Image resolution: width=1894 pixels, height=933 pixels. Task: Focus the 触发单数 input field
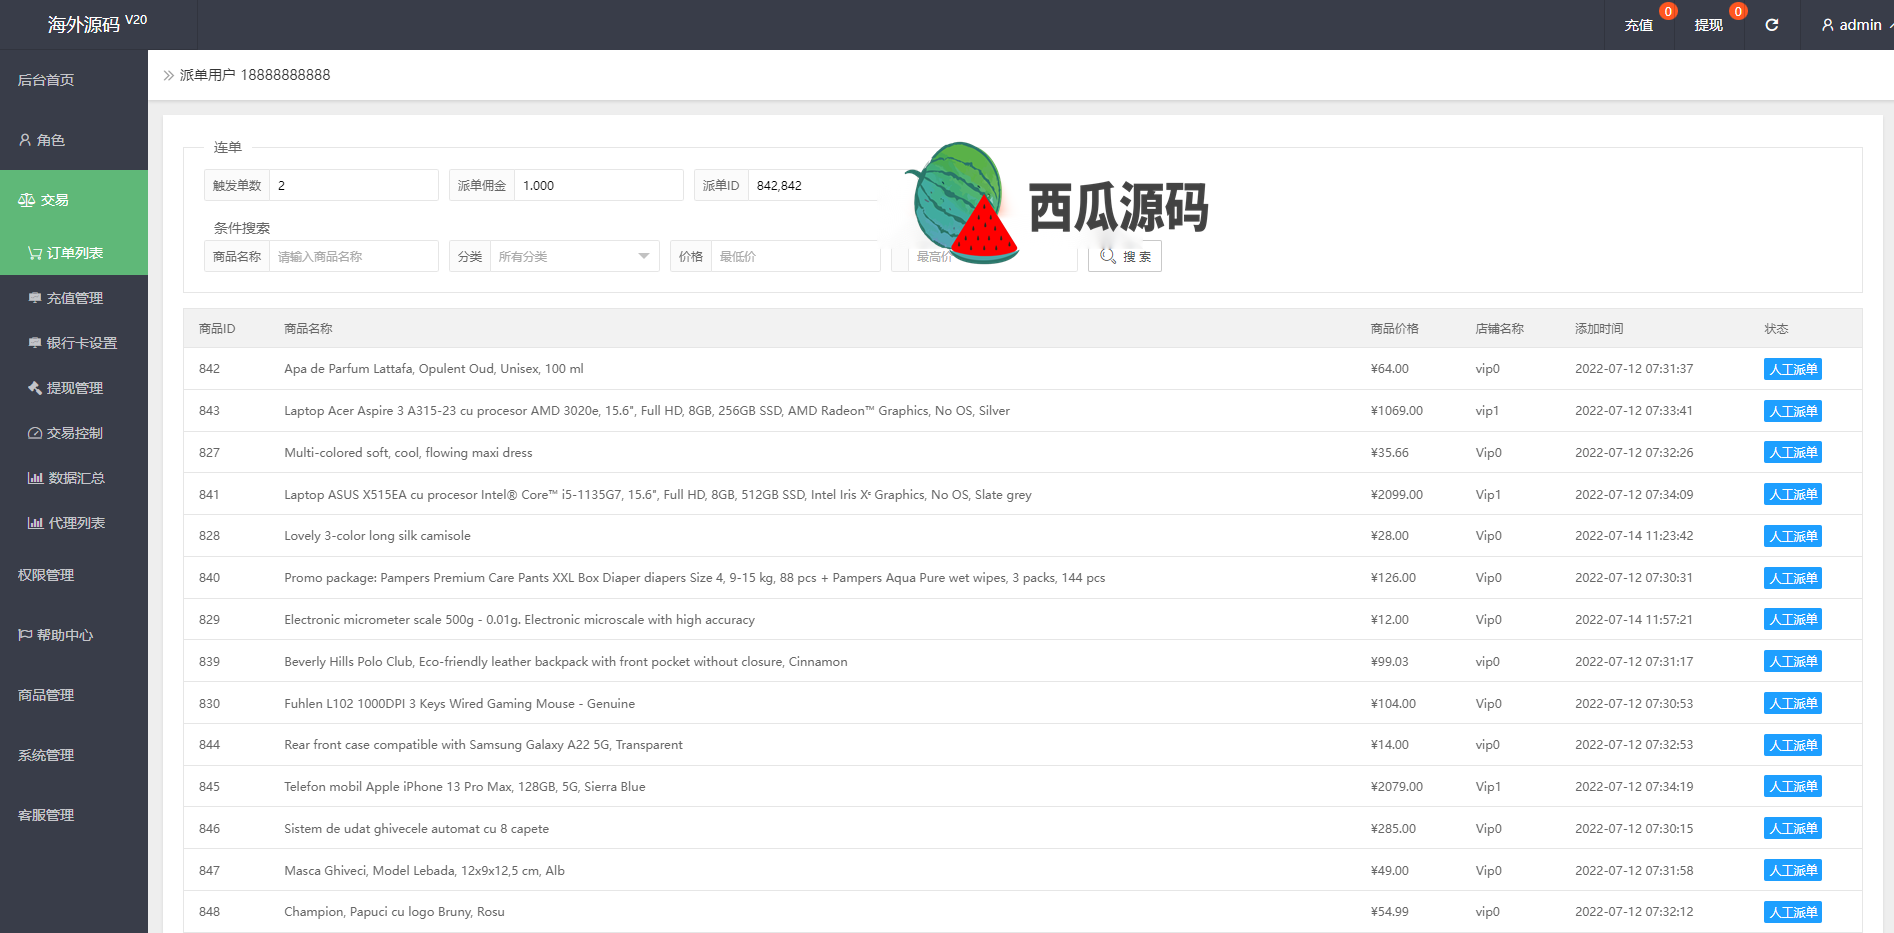[x=353, y=185]
